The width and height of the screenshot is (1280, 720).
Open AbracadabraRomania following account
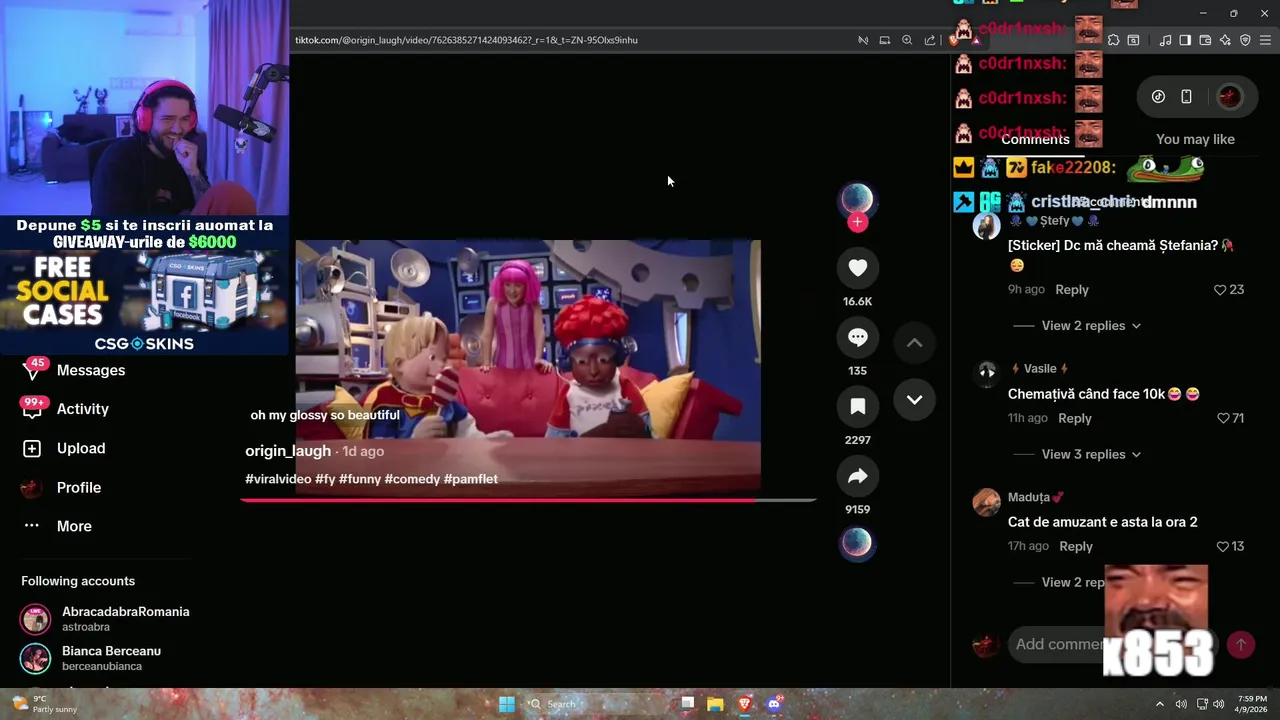point(105,619)
